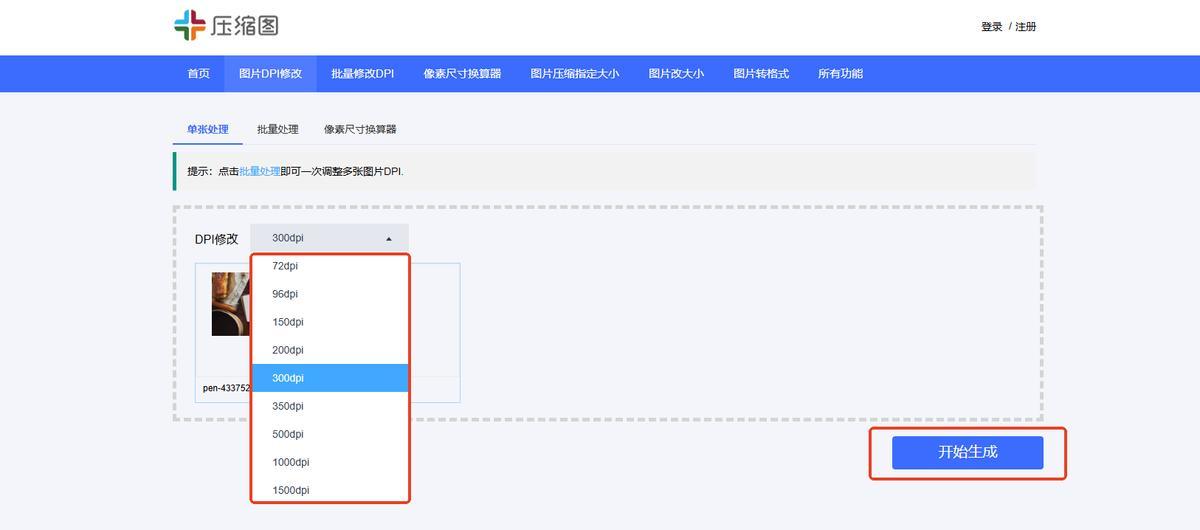The height and width of the screenshot is (530, 1200).
Task: Select 72dpi from the dropdown list
Action: click(285, 266)
